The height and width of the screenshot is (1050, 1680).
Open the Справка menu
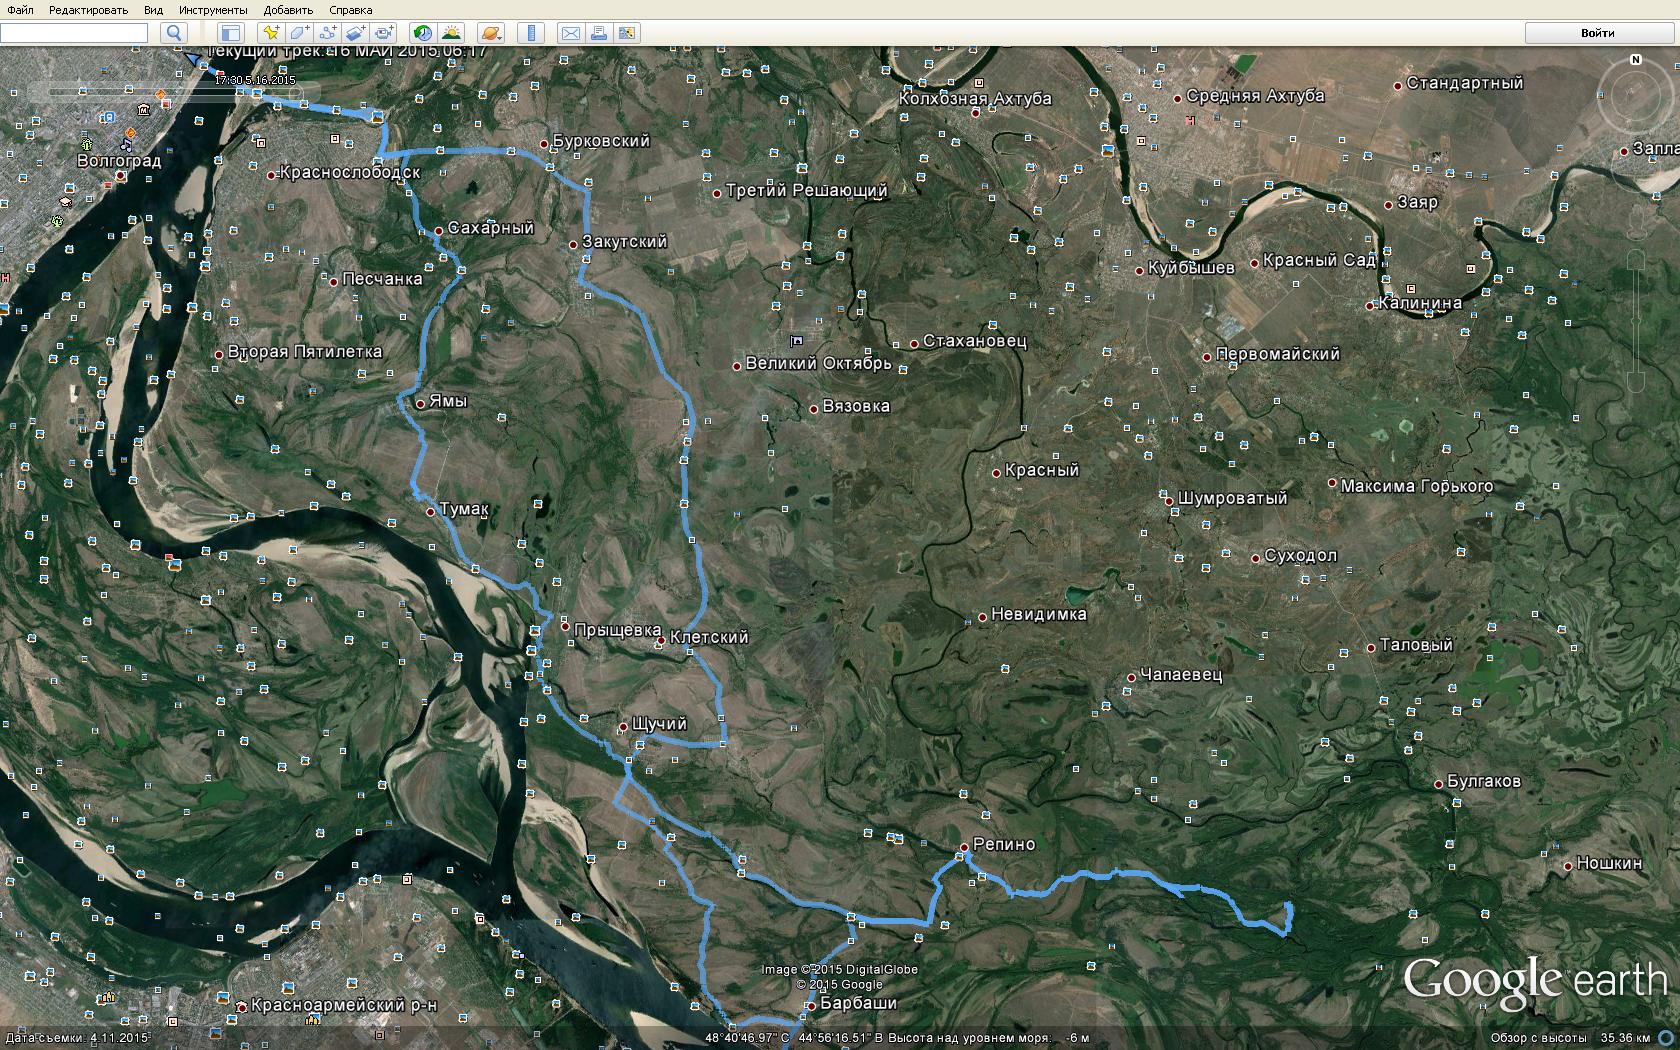click(x=350, y=10)
